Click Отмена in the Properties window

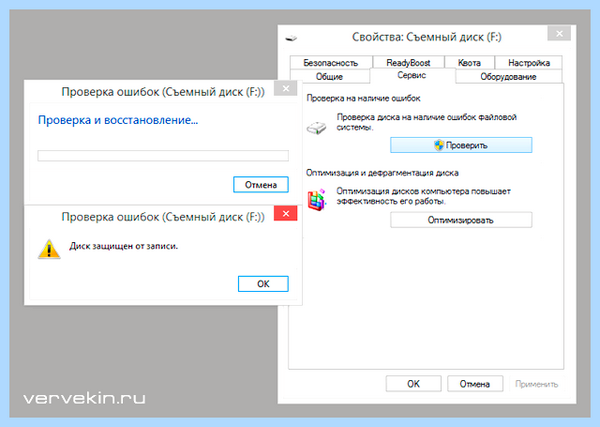pos(475,384)
